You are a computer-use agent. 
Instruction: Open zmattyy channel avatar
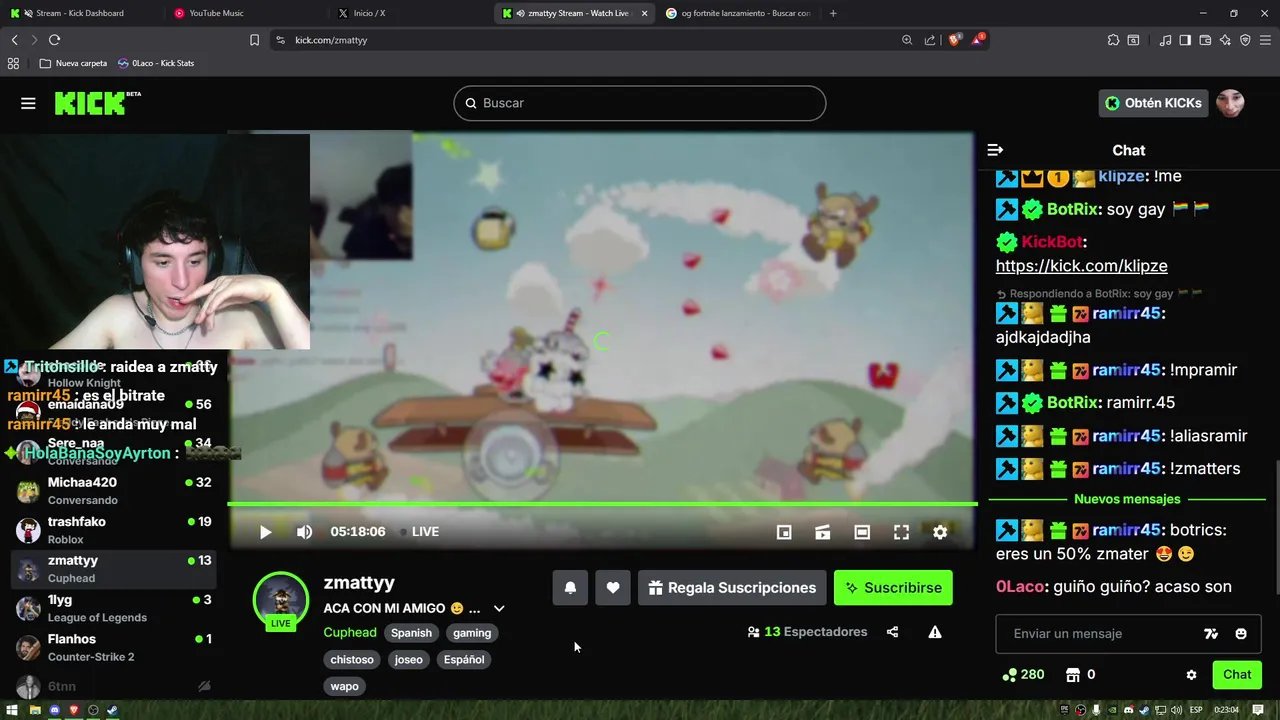pyautogui.click(x=281, y=598)
